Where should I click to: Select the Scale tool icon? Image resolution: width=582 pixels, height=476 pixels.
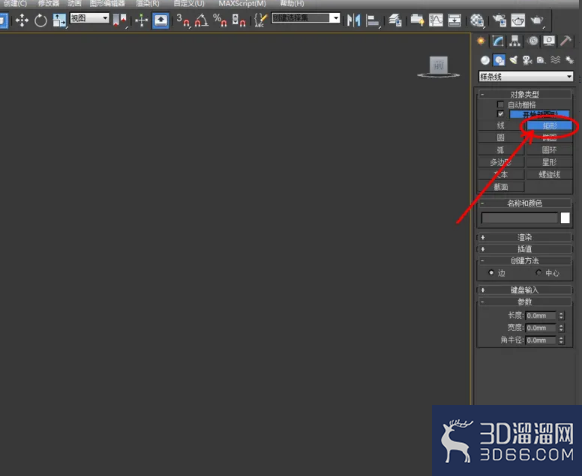(x=59, y=20)
